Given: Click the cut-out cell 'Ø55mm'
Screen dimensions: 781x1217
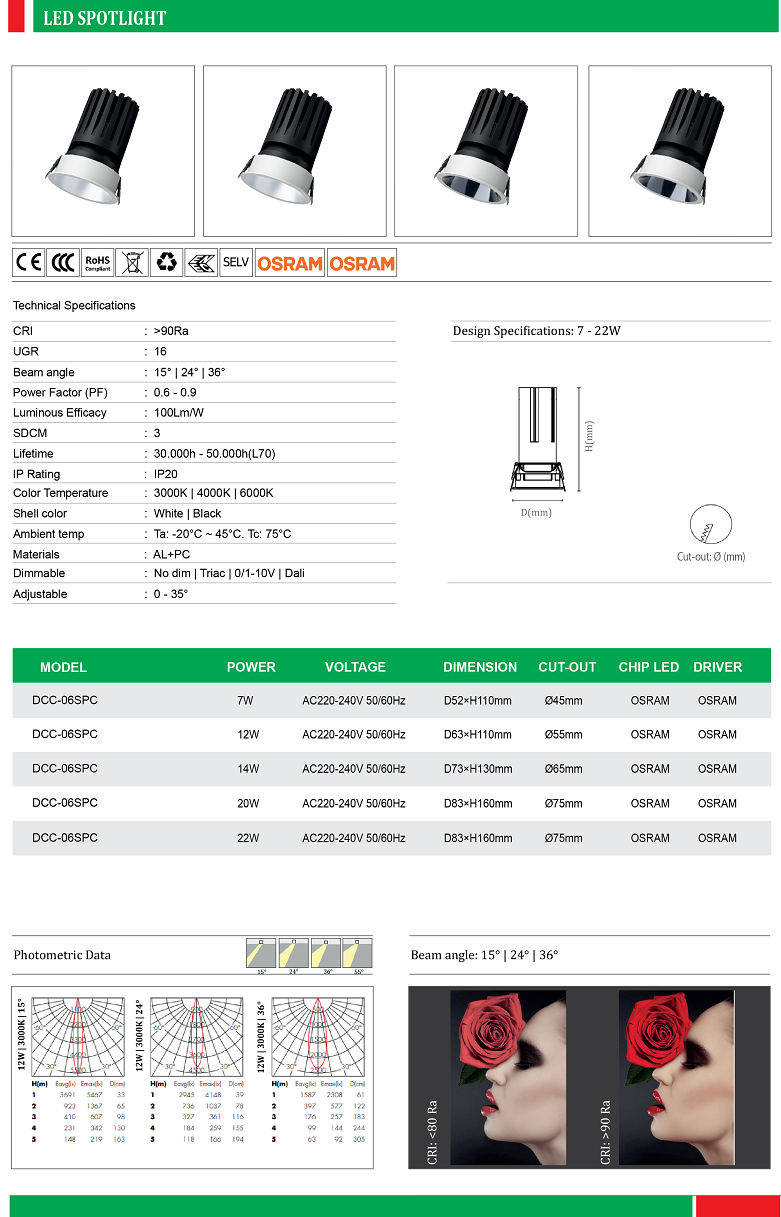Looking at the screenshot, I should pyautogui.click(x=564, y=735).
